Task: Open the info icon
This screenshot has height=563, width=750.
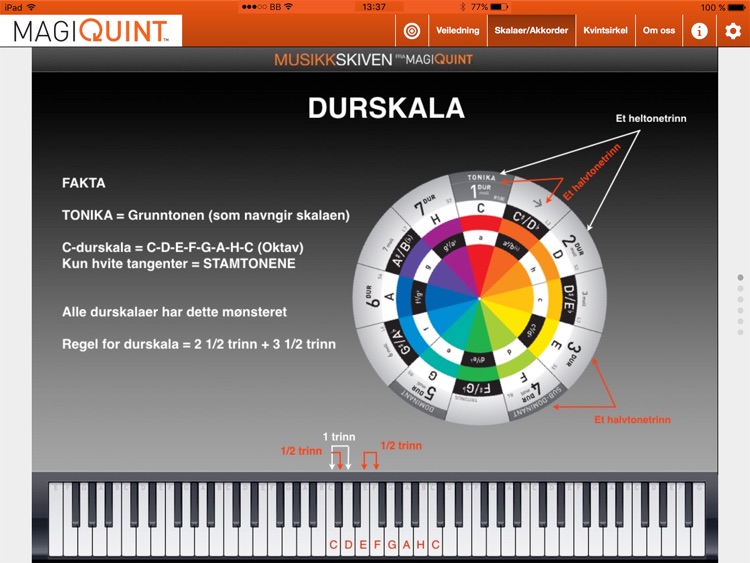Action: (x=699, y=31)
